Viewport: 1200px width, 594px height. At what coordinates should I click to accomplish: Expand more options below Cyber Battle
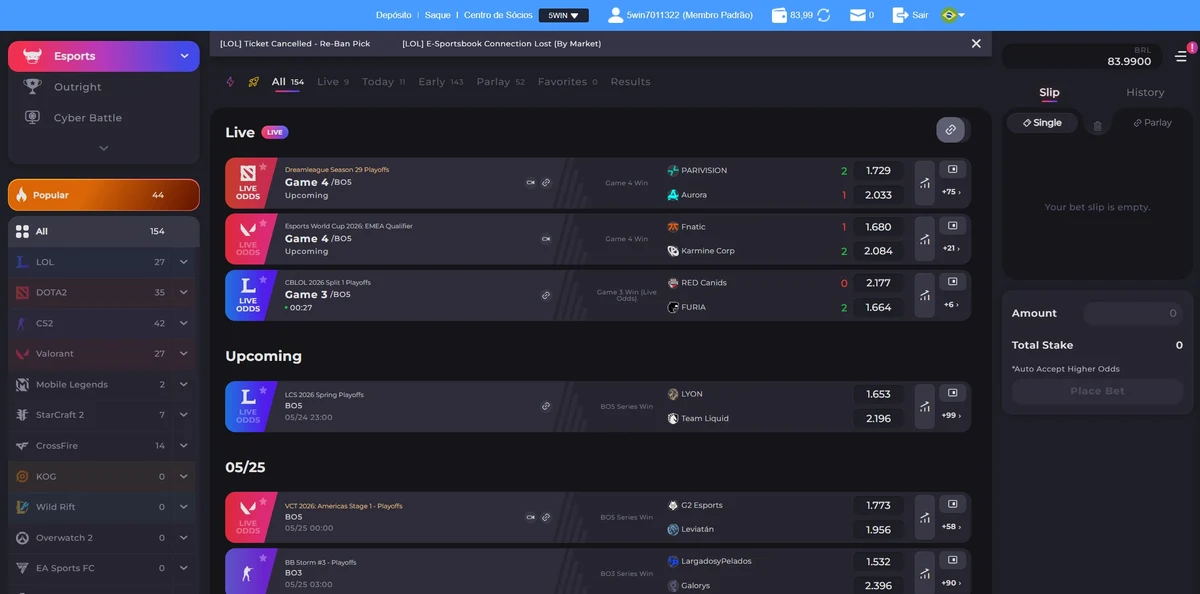(104, 148)
